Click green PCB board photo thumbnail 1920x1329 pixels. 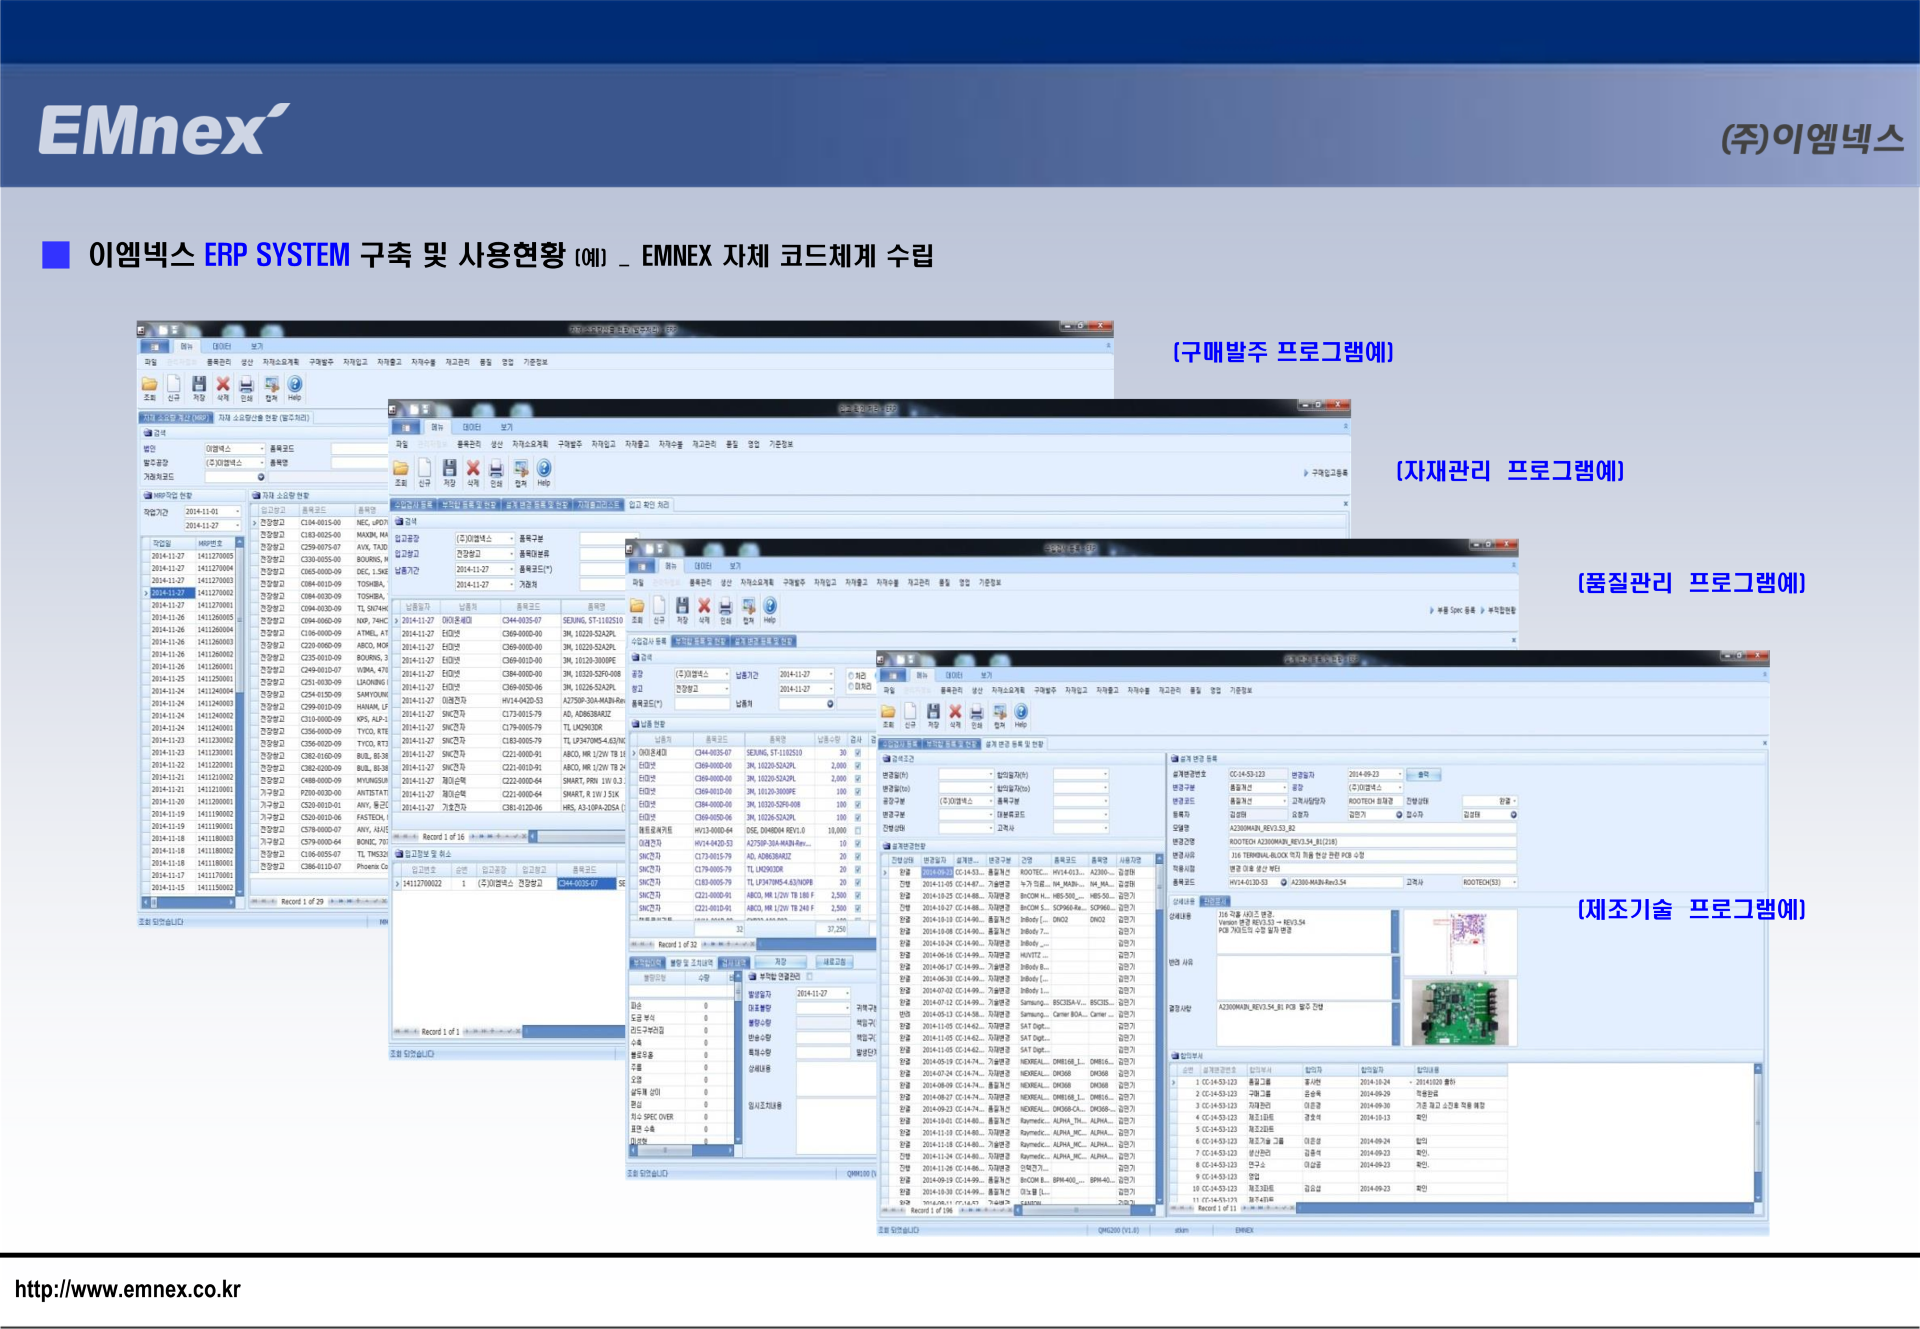[x=1460, y=1012]
